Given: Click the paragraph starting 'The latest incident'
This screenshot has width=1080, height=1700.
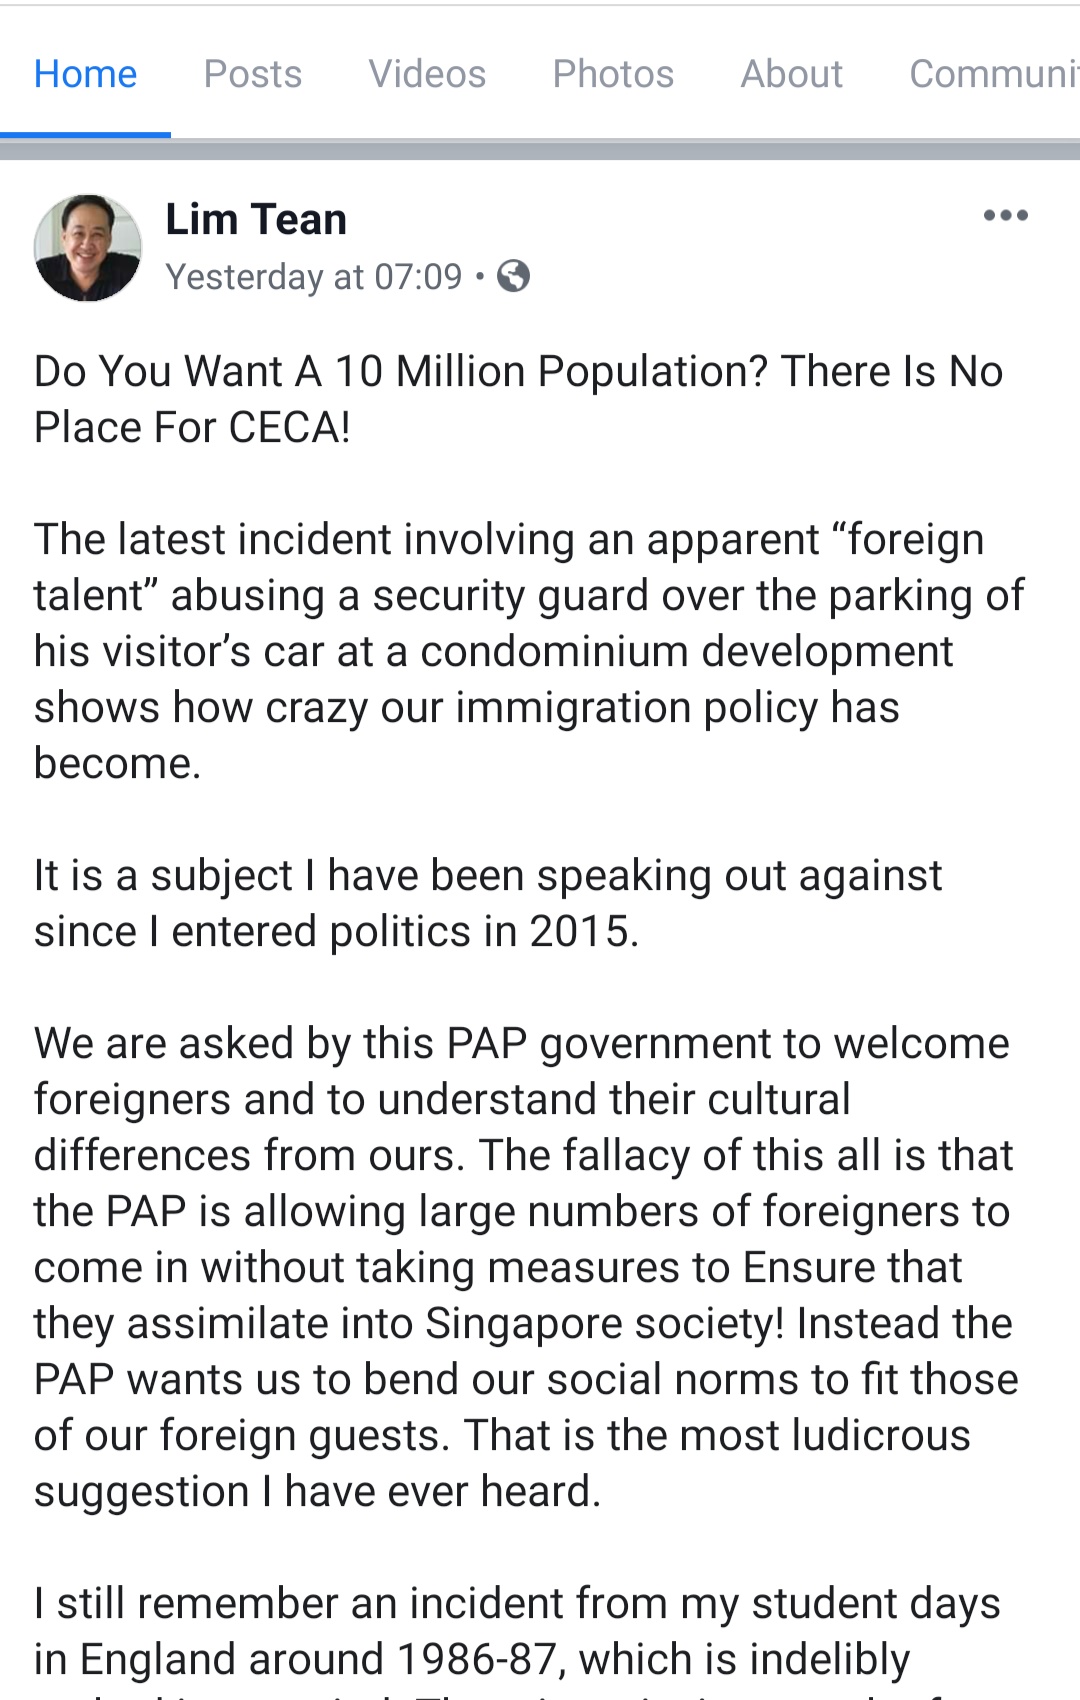Looking at the screenshot, I should coord(528,651).
